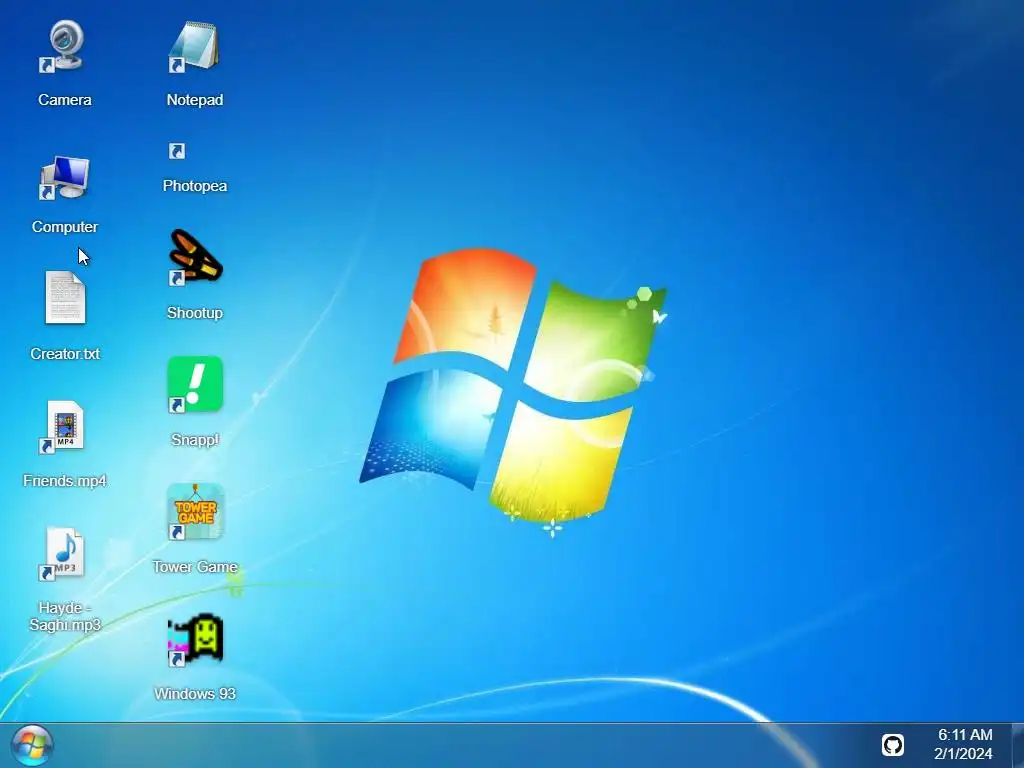Click the Camera icon label text

pos(65,100)
